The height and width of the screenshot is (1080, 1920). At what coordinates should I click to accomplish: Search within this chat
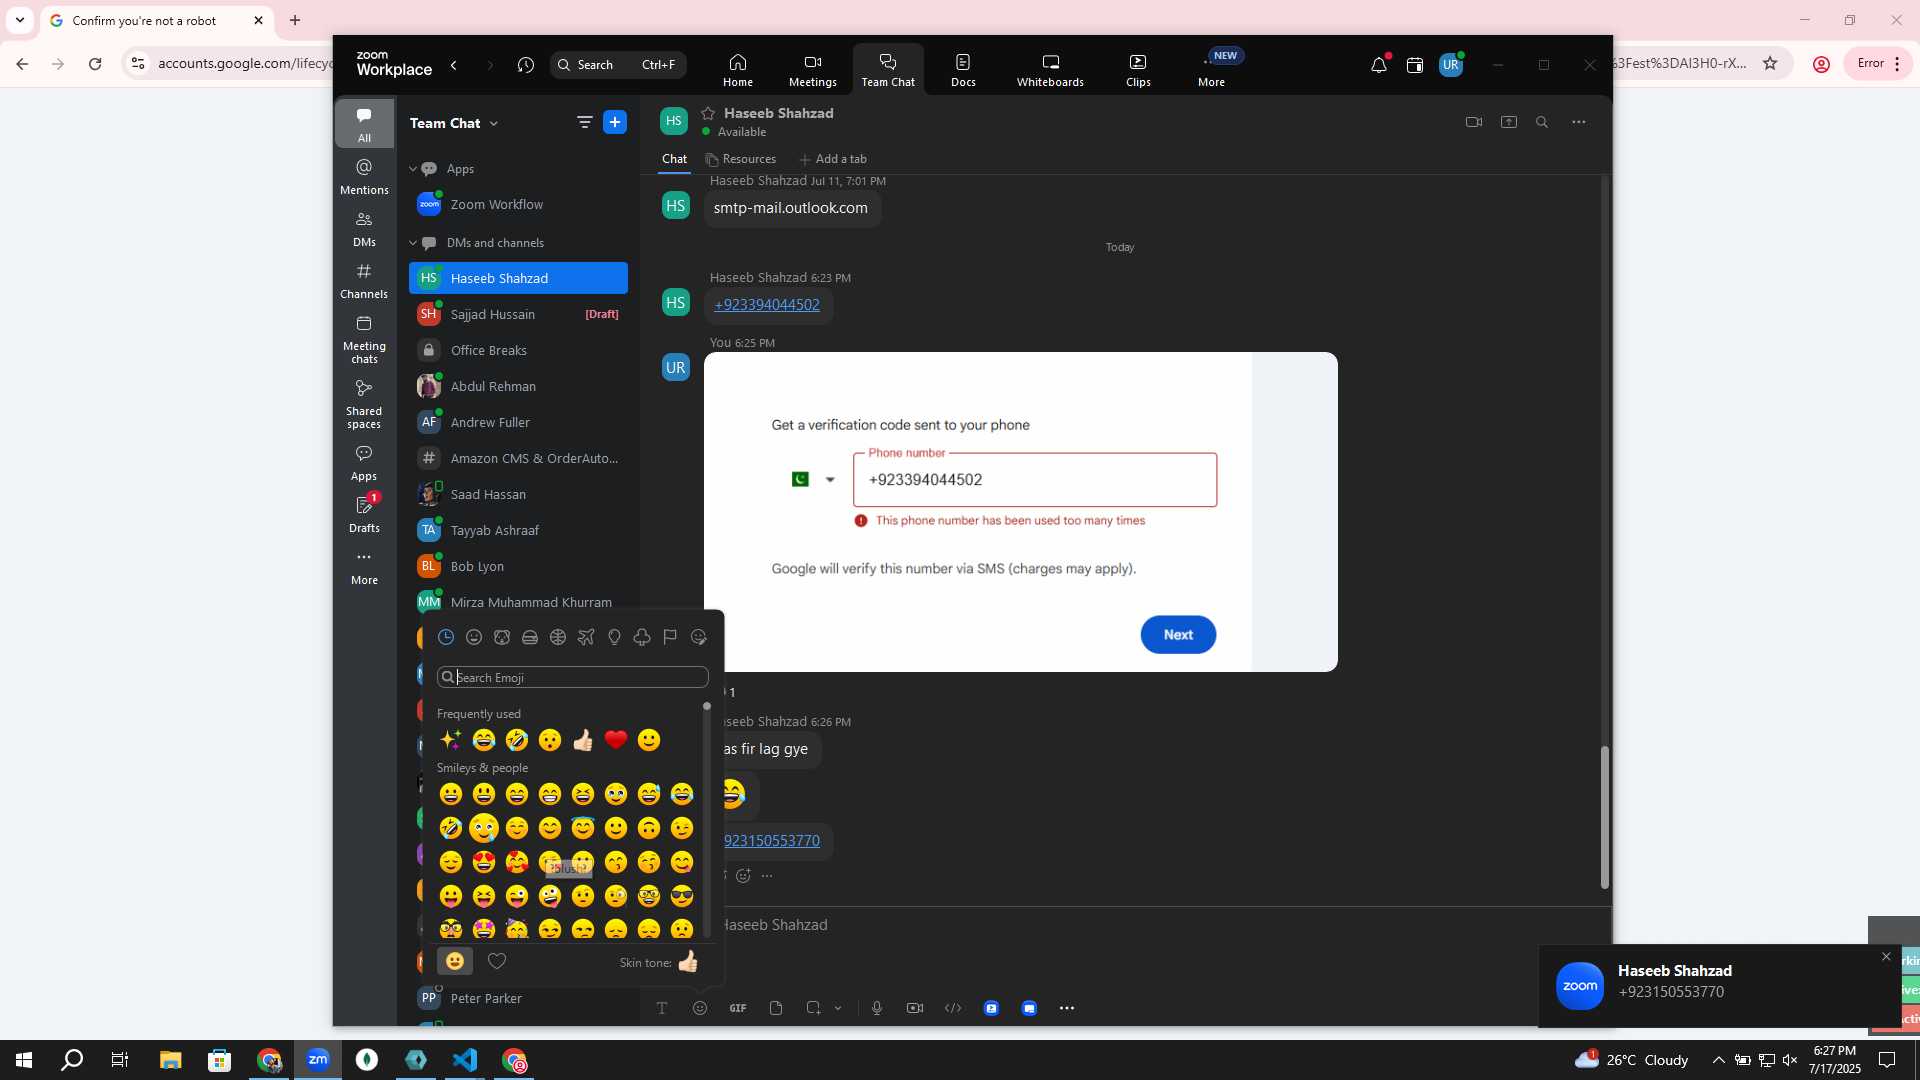tap(1542, 122)
